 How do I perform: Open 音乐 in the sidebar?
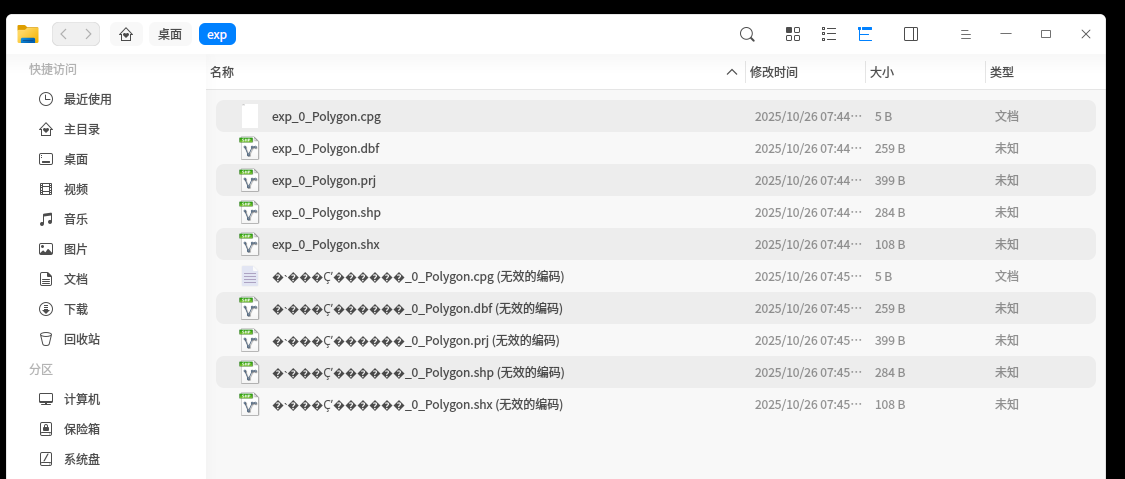click(105, 219)
